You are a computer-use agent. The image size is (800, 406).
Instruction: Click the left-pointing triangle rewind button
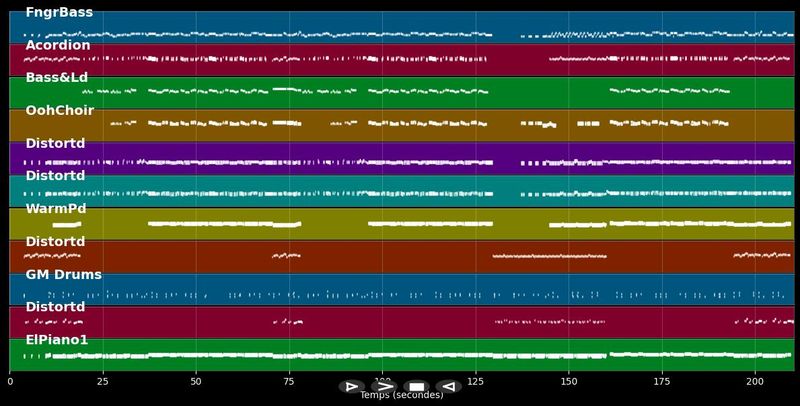[448, 387]
